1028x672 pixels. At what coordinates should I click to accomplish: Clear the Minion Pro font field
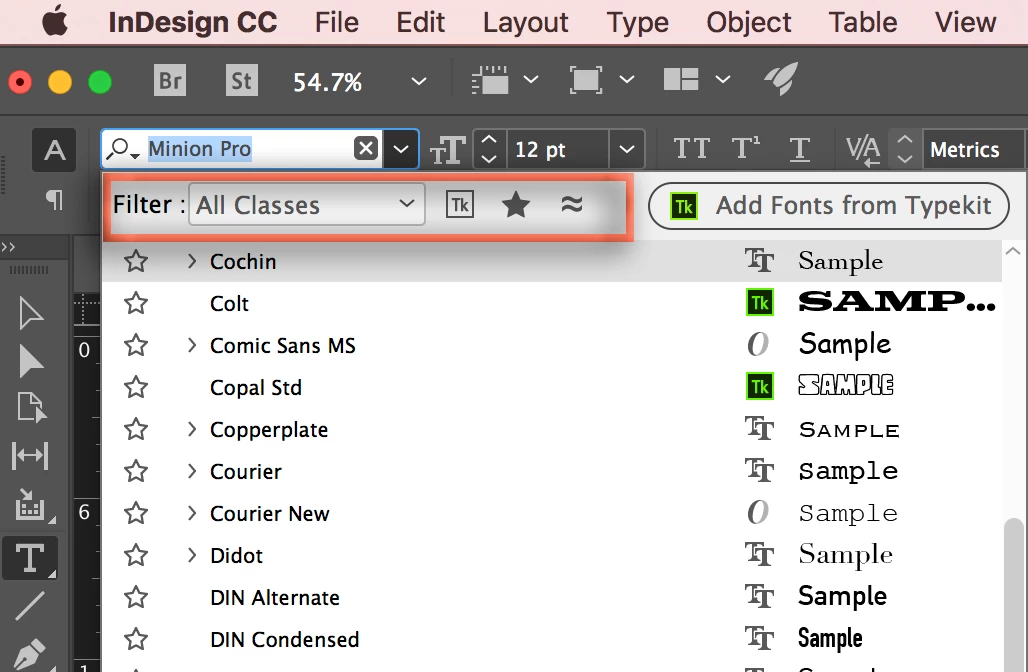366,148
